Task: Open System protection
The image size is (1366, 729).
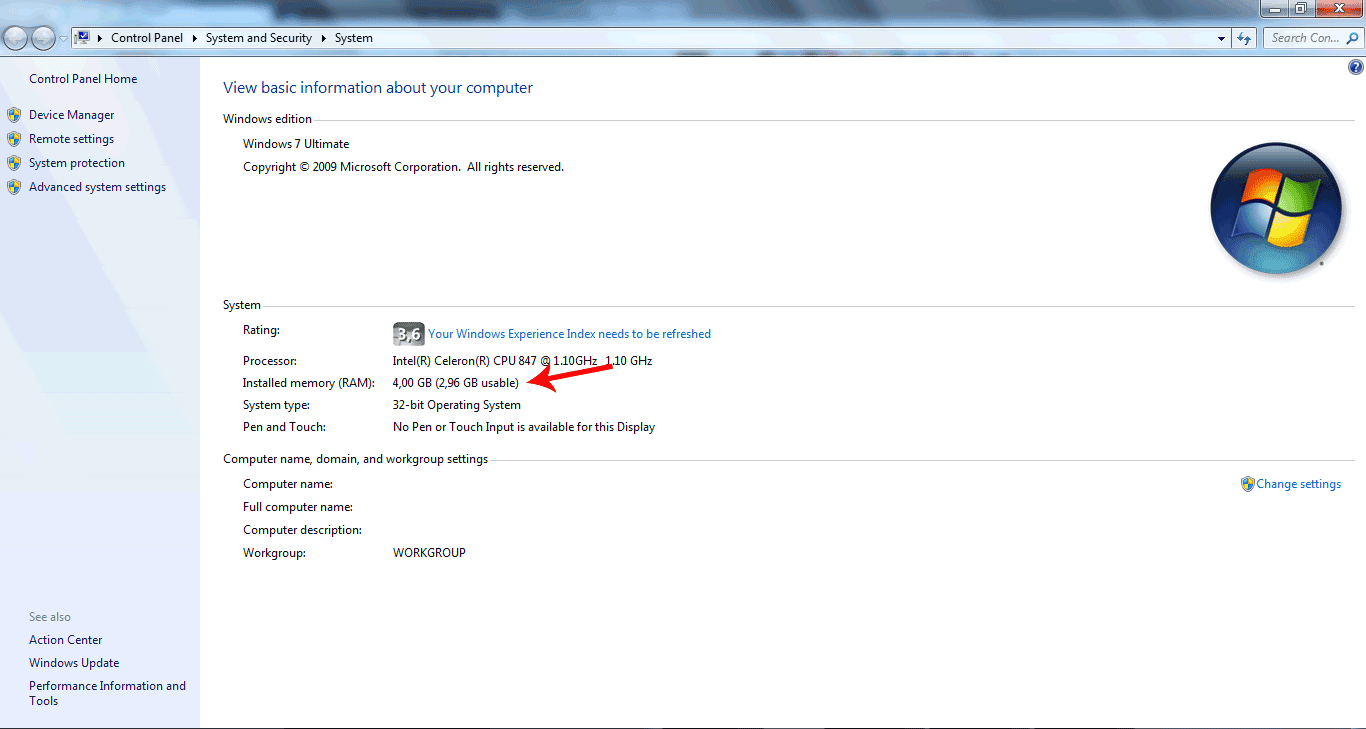Action: point(77,163)
